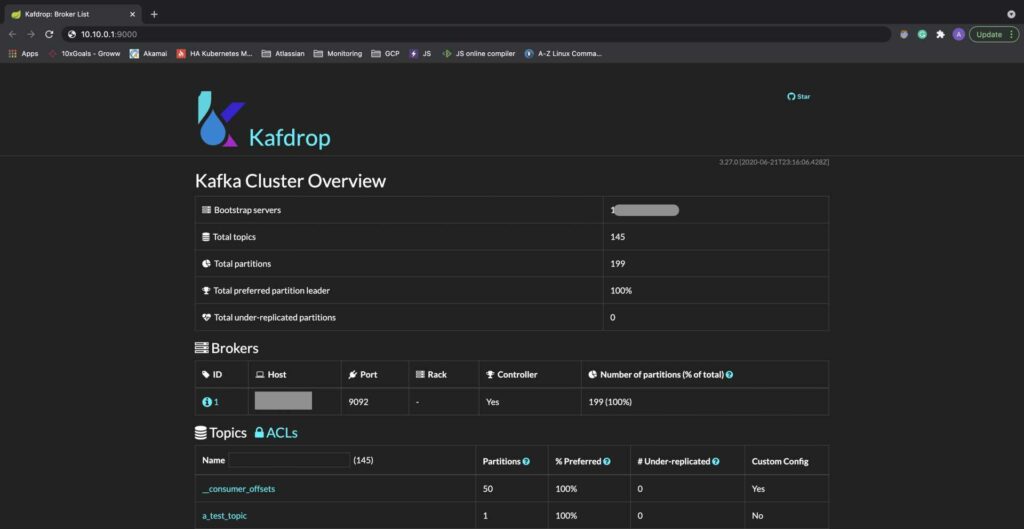This screenshot has height=529, width=1024.
Task: Click the Controller column trophy icon
Action: tap(490, 375)
